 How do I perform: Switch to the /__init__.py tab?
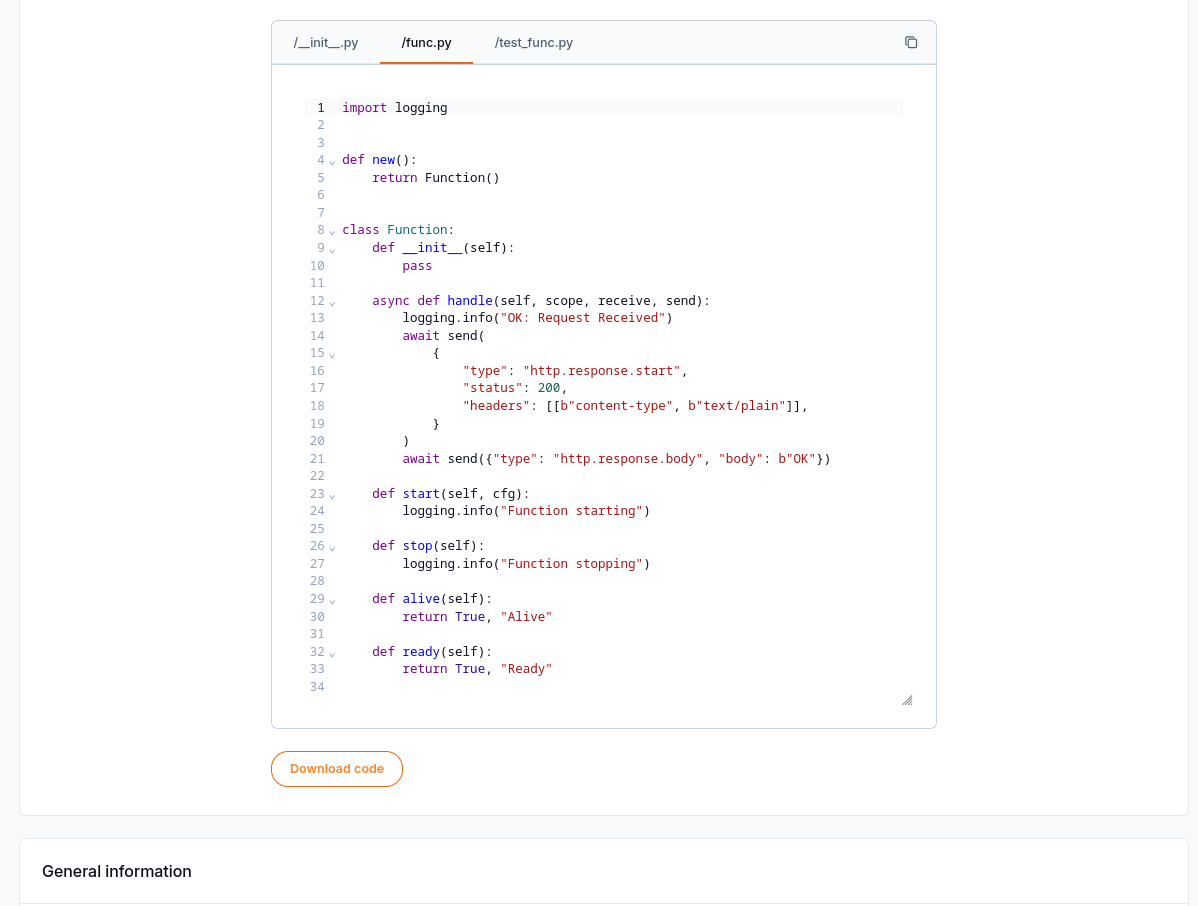(325, 43)
